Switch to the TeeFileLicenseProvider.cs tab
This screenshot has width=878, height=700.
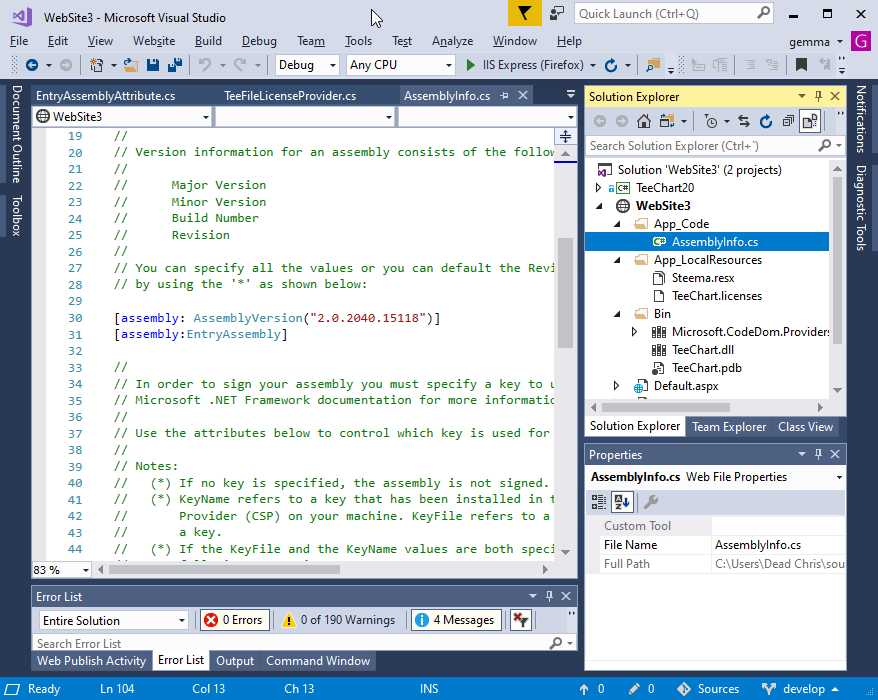click(290, 96)
